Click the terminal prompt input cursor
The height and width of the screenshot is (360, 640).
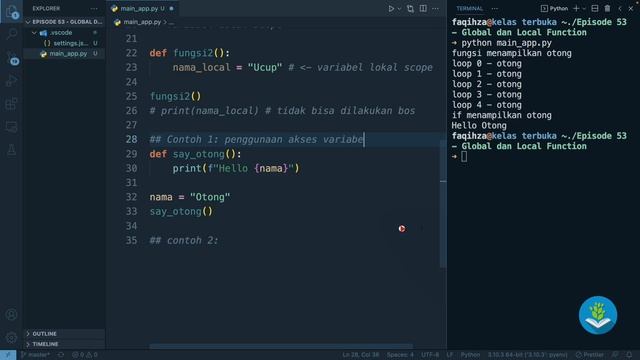tap(464, 156)
